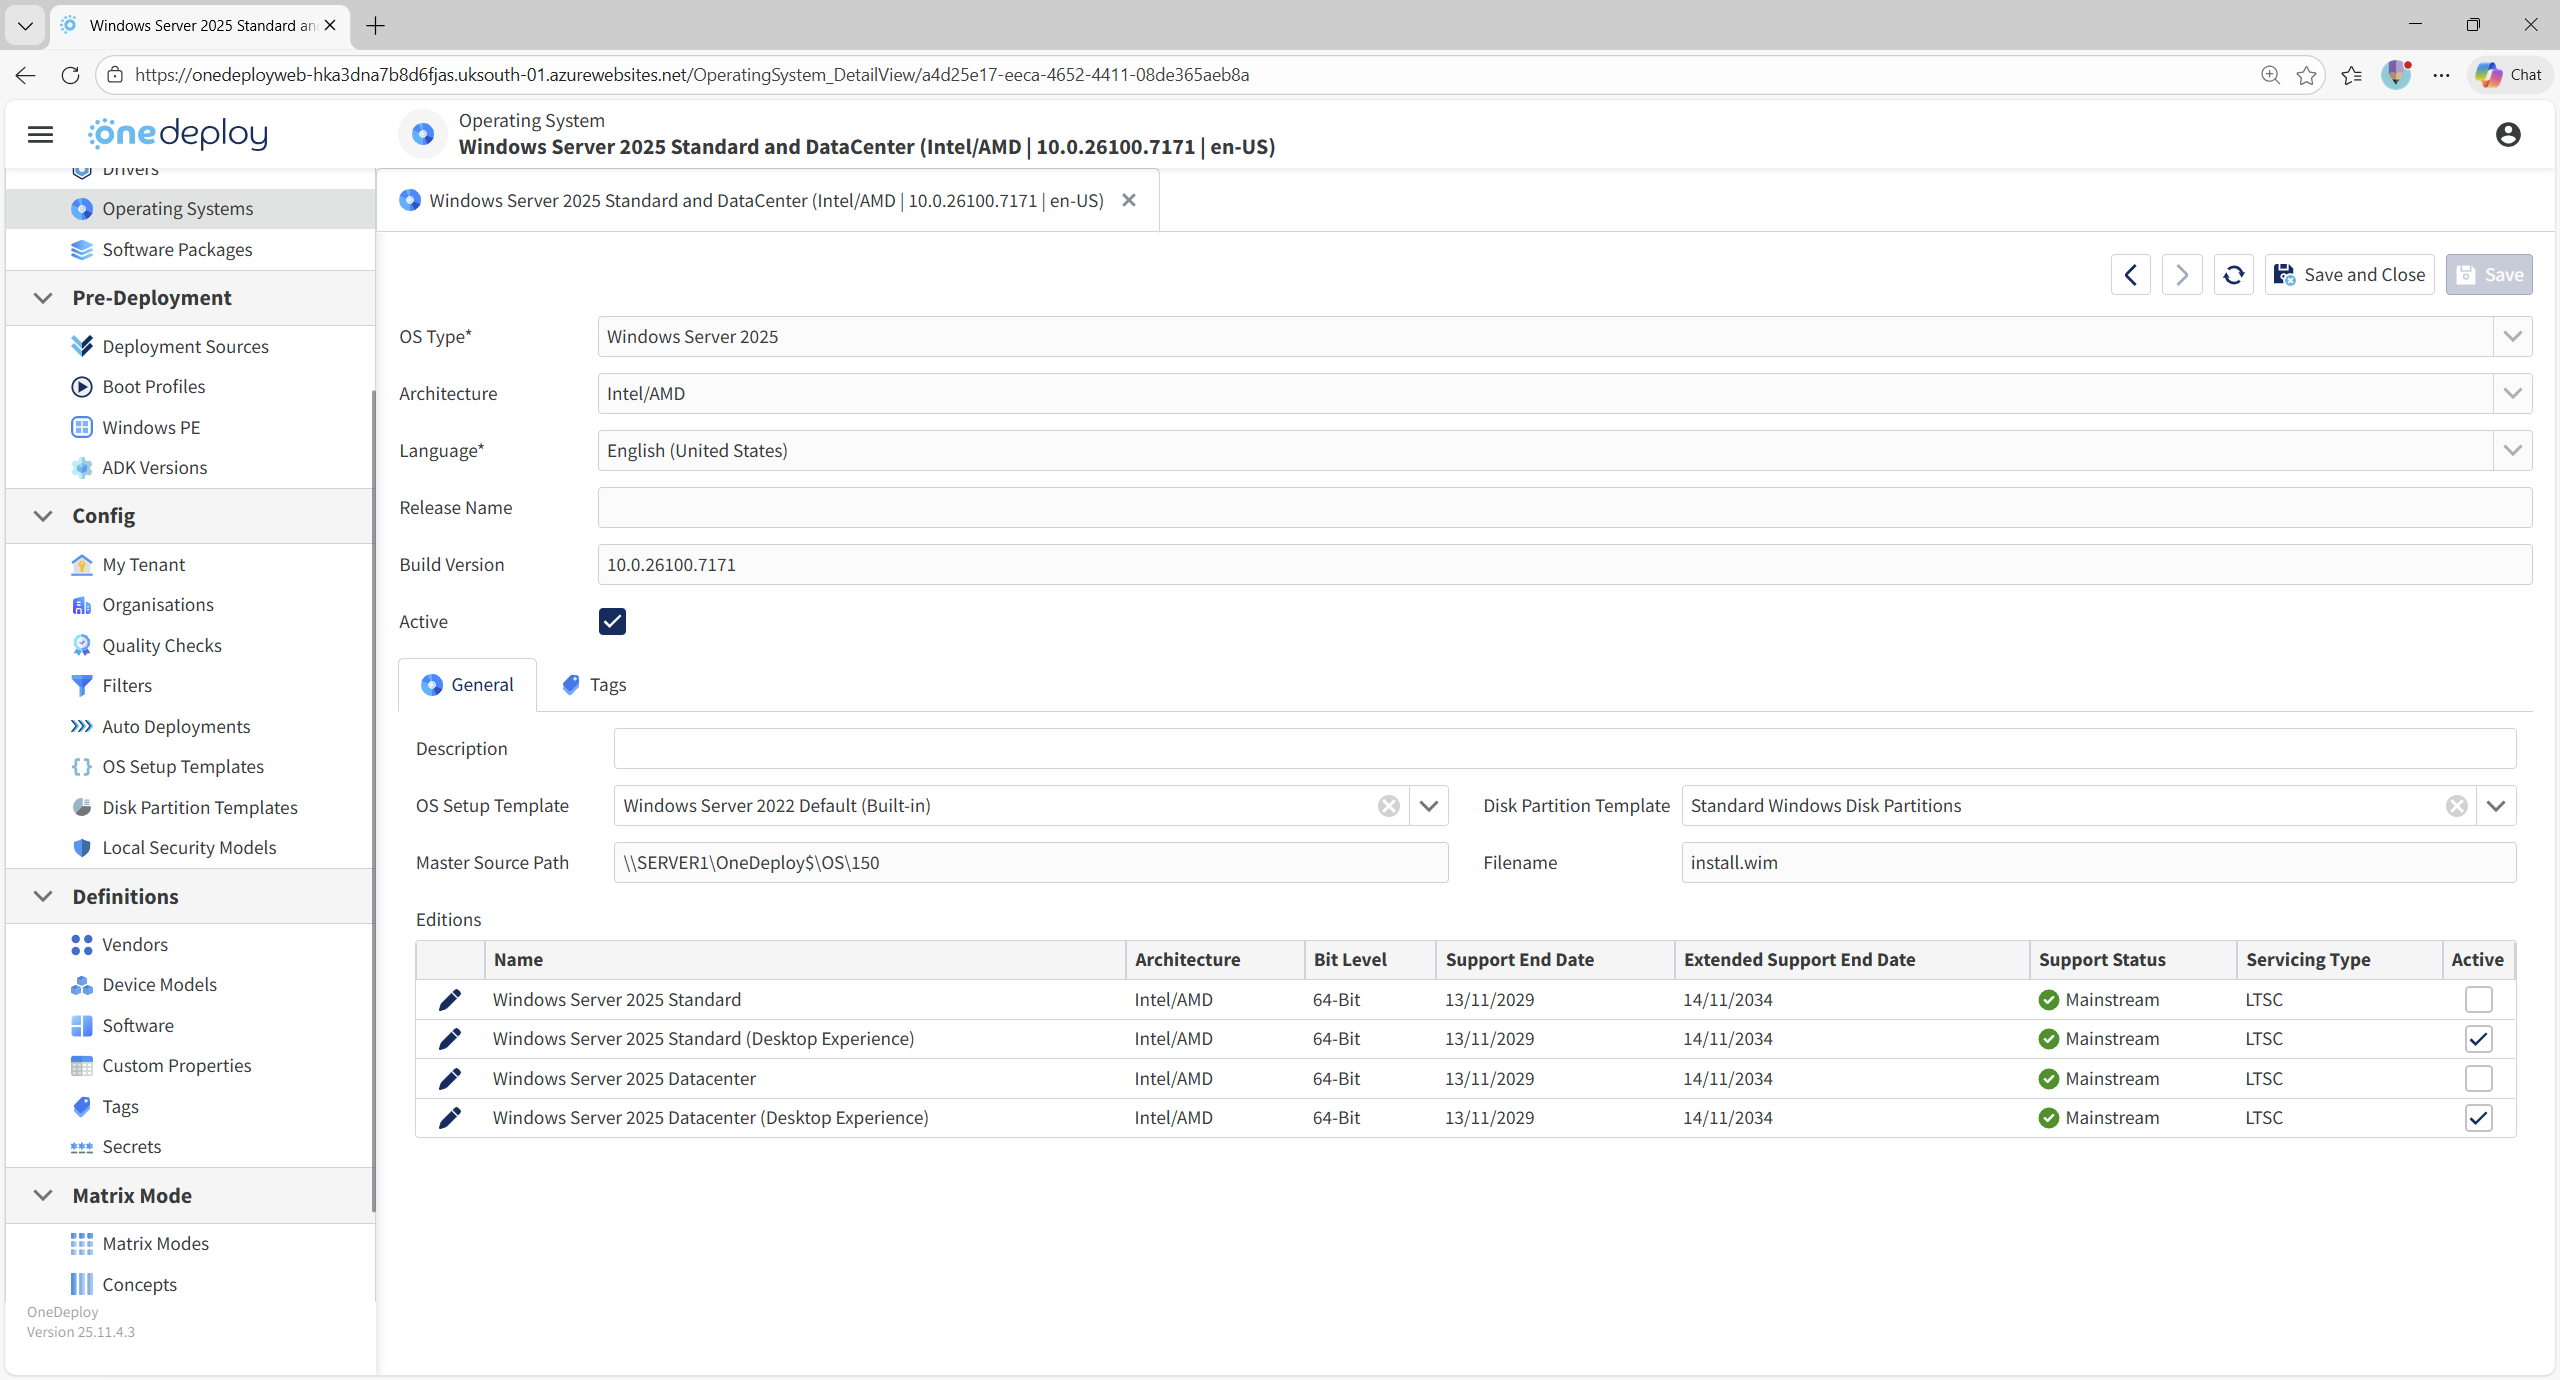Viewport: 2560px width, 1380px height.
Task: Open the Language dropdown arrow
Action: [x=2512, y=451]
